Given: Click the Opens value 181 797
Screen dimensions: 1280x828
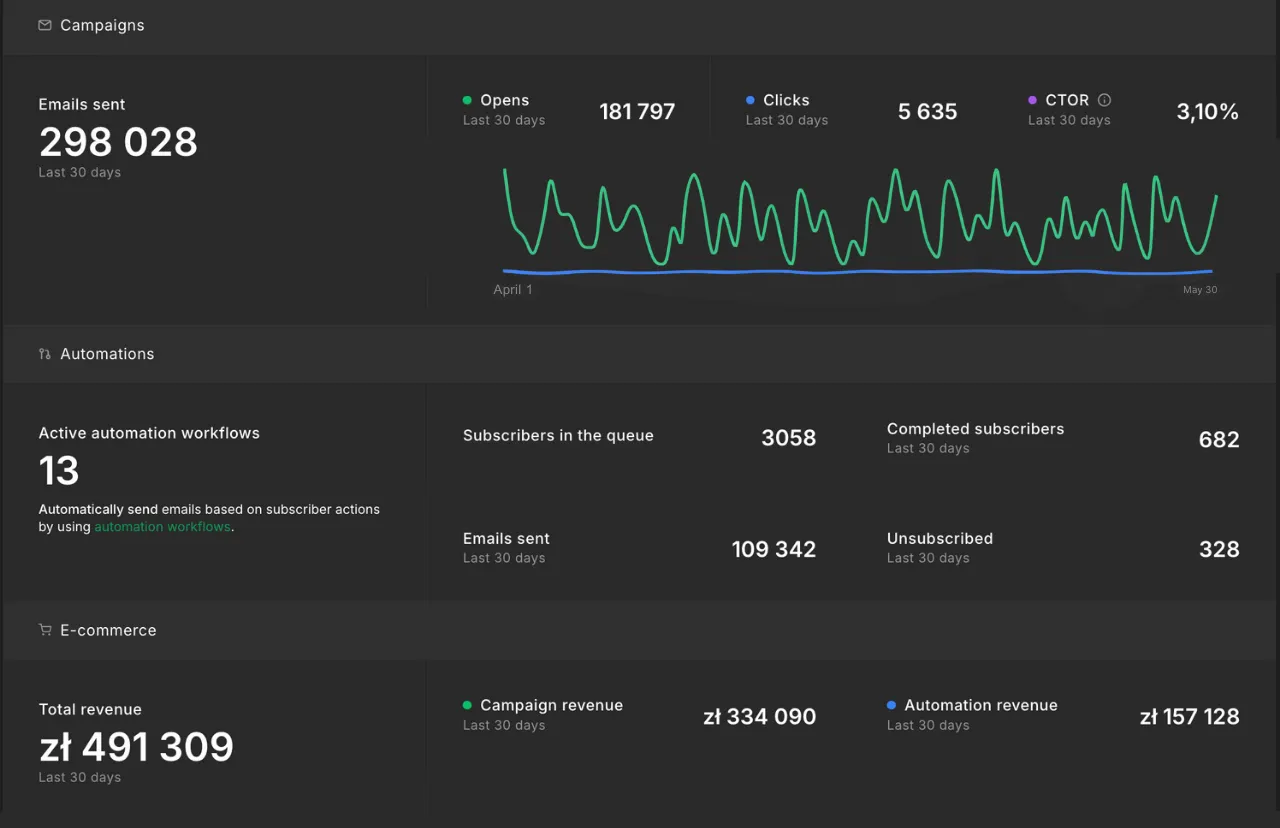Looking at the screenshot, I should pos(637,112).
